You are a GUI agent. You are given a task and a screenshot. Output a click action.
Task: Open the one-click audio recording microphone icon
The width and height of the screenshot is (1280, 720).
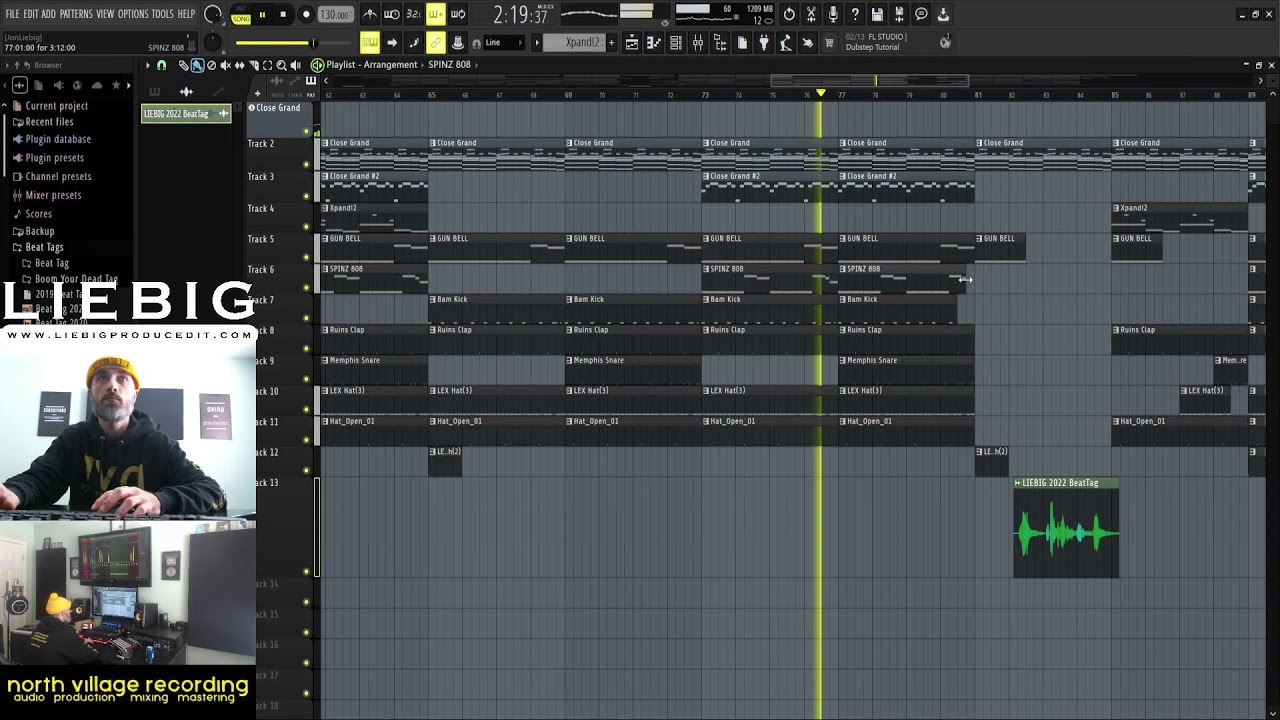click(x=833, y=14)
